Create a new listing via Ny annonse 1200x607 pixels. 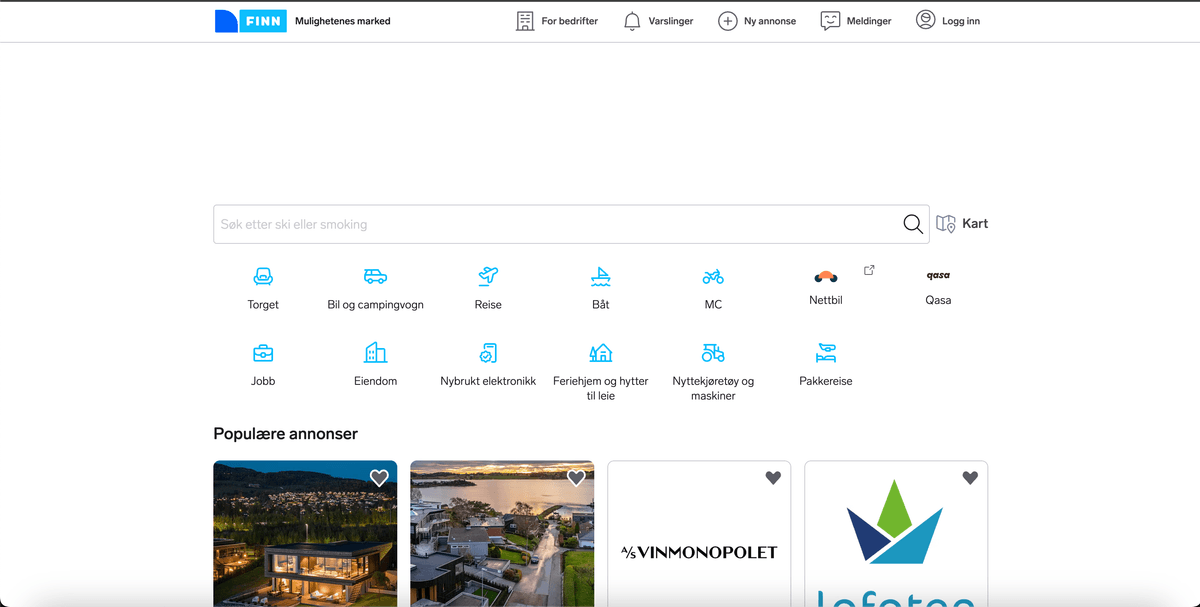pyautogui.click(x=757, y=21)
